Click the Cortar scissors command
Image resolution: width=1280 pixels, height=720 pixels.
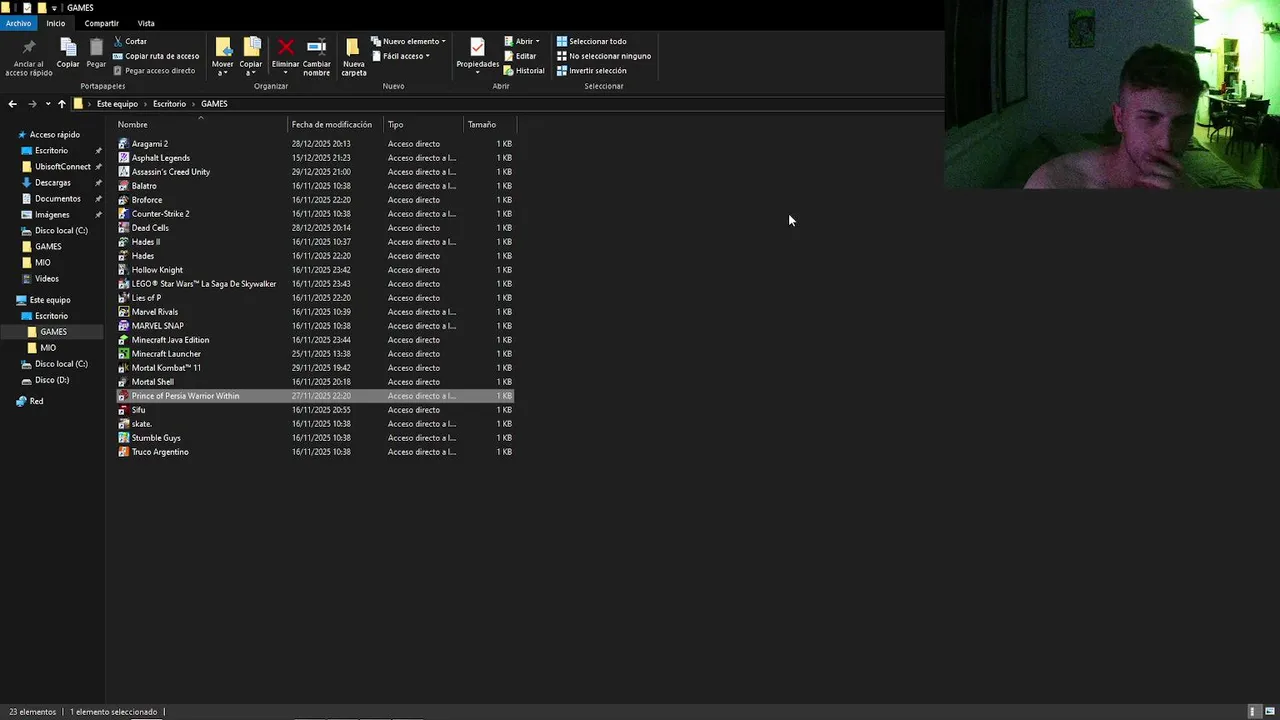[130, 41]
